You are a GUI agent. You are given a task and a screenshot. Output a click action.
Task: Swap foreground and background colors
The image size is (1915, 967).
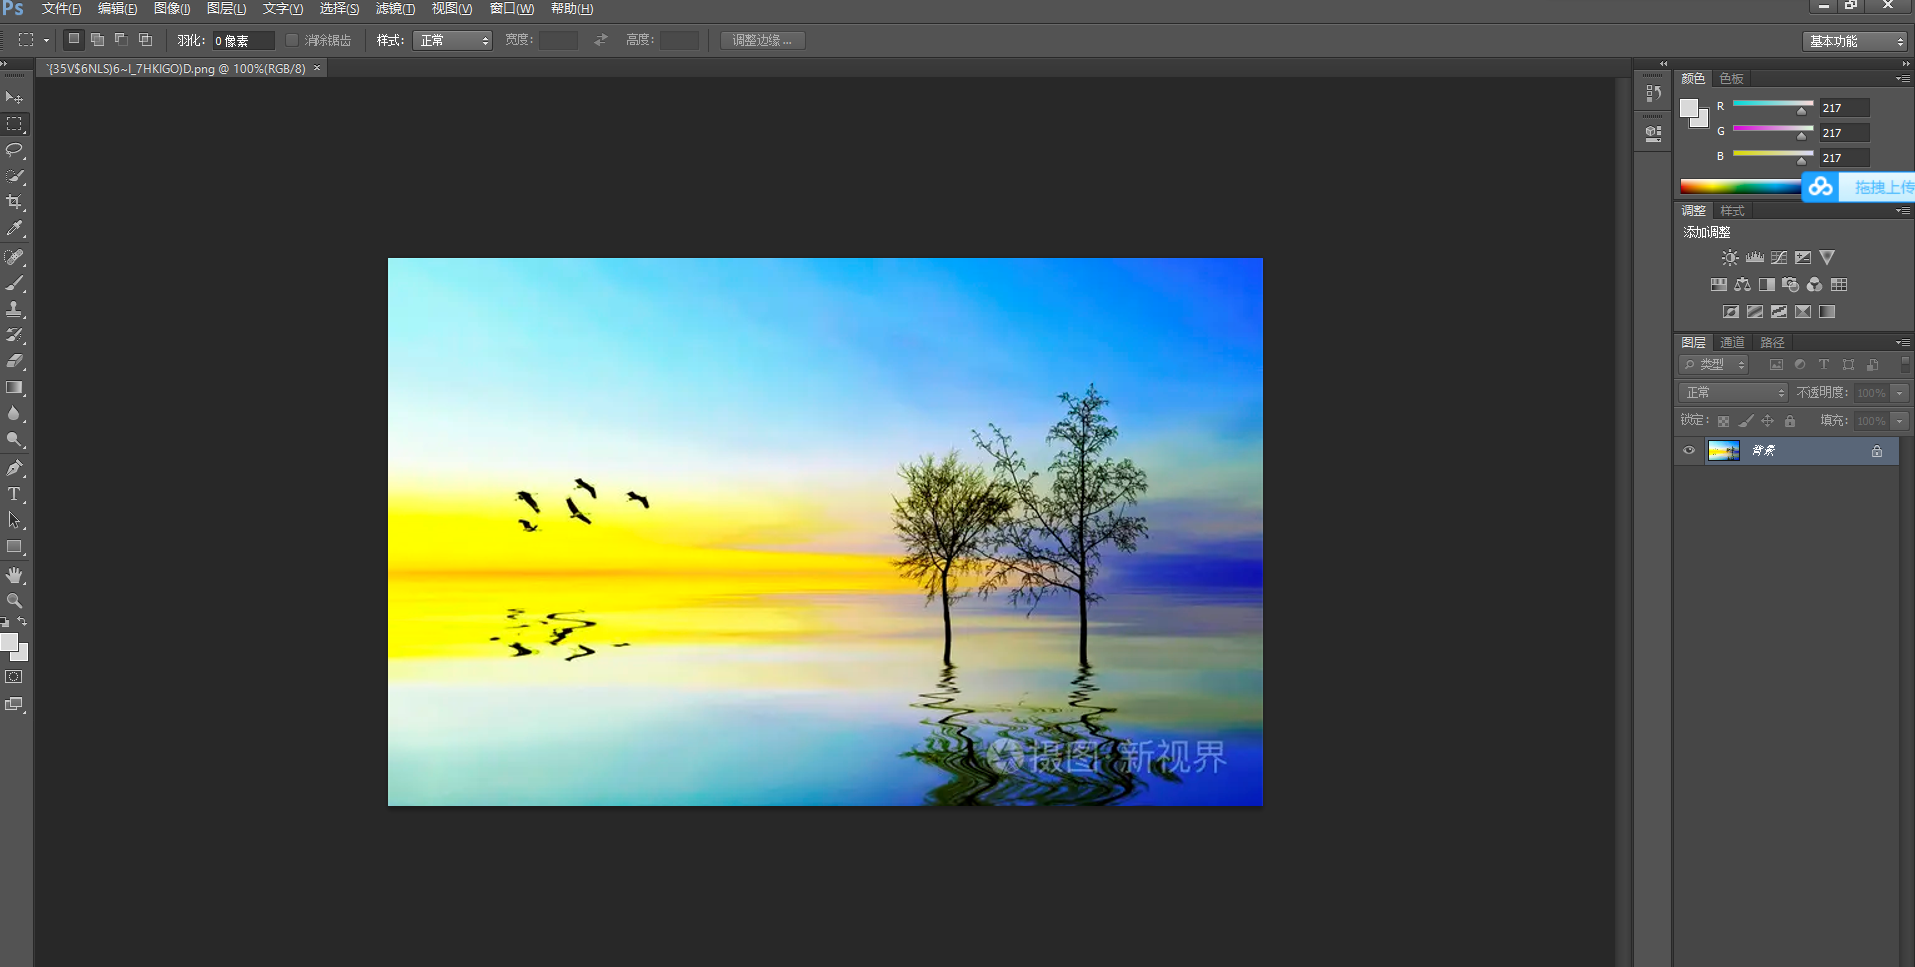22,622
